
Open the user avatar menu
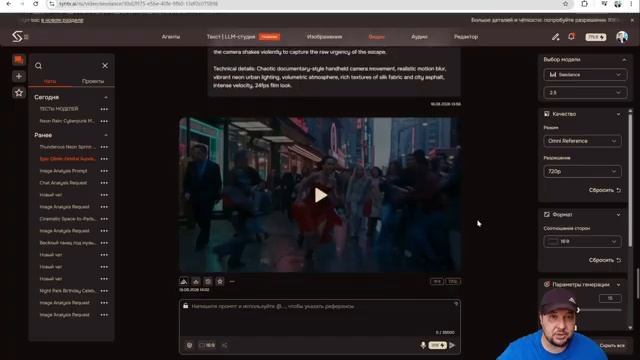tap(622, 37)
